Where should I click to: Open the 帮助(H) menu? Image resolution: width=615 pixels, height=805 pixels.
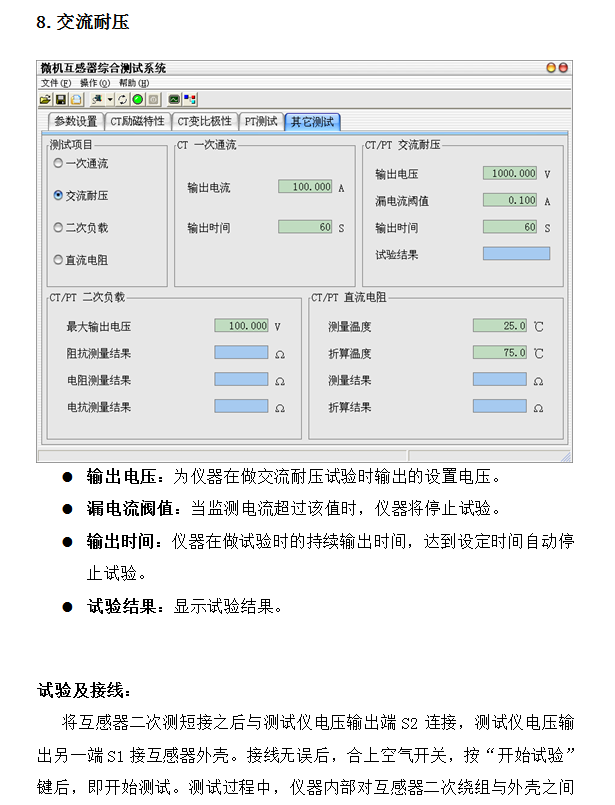(x=134, y=84)
